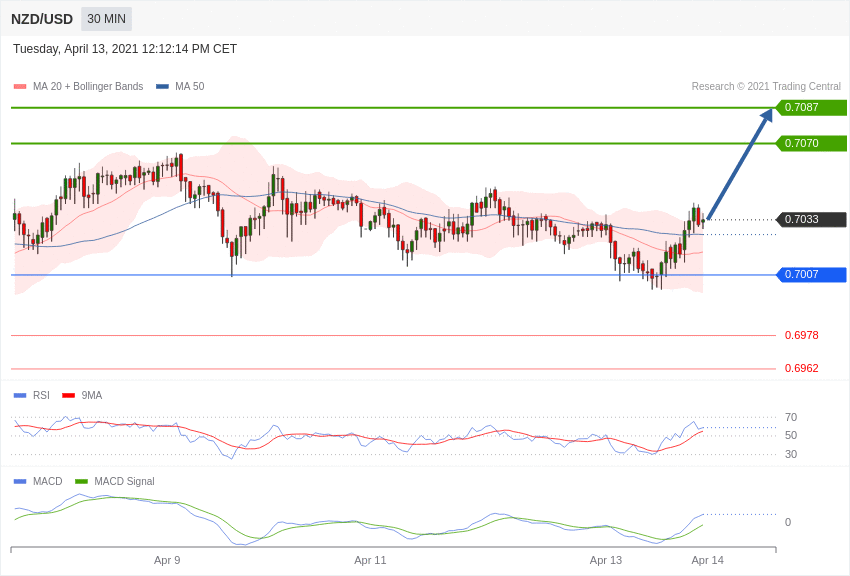Click the Apr 9 date axis label
The height and width of the screenshot is (576, 850).
pyautogui.click(x=167, y=560)
